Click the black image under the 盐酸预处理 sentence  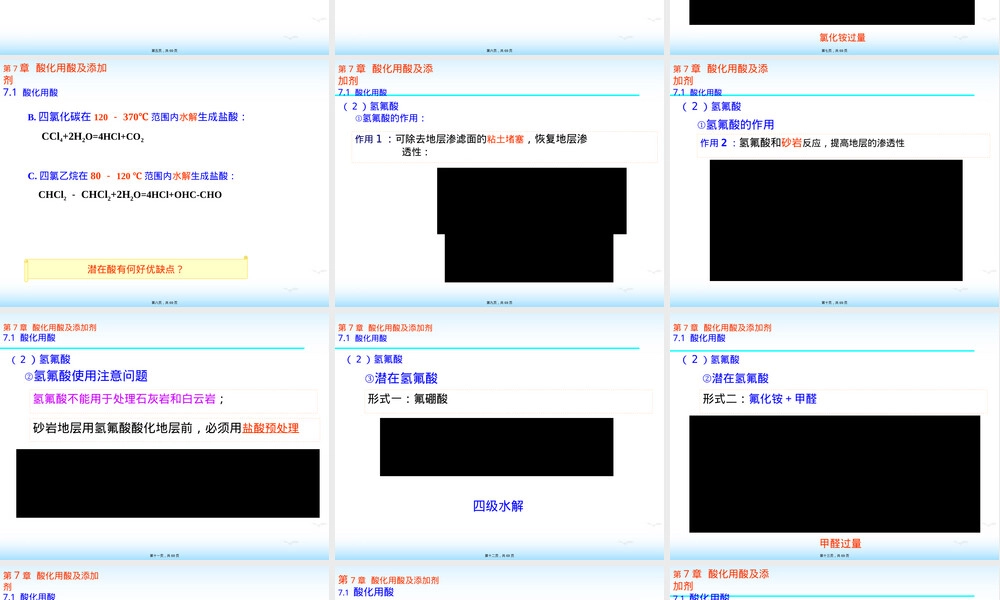(x=168, y=483)
